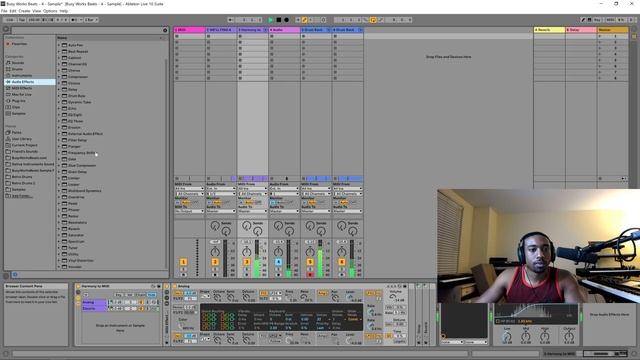
Task: Select Drums category in browser
Action: (17, 69)
